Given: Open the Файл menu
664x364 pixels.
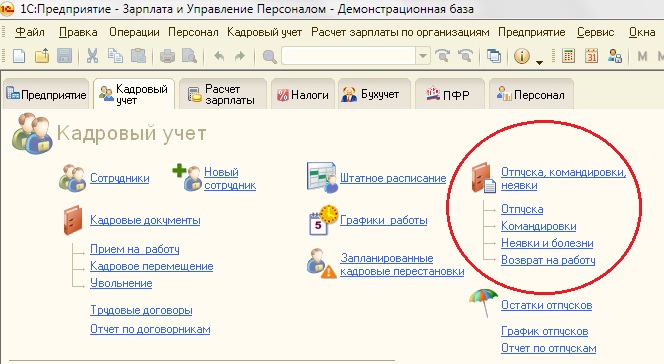Looking at the screenshot, I should pyautogui.click(x=30, y=32).
